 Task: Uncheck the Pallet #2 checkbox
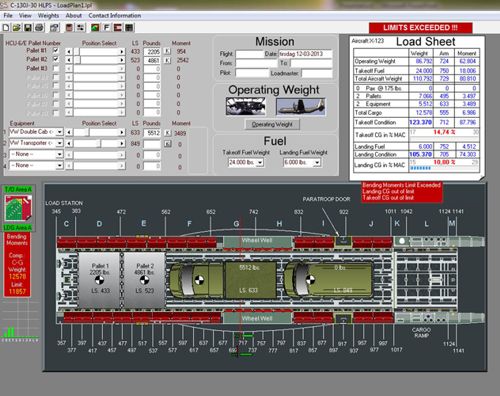click(56, 59)
